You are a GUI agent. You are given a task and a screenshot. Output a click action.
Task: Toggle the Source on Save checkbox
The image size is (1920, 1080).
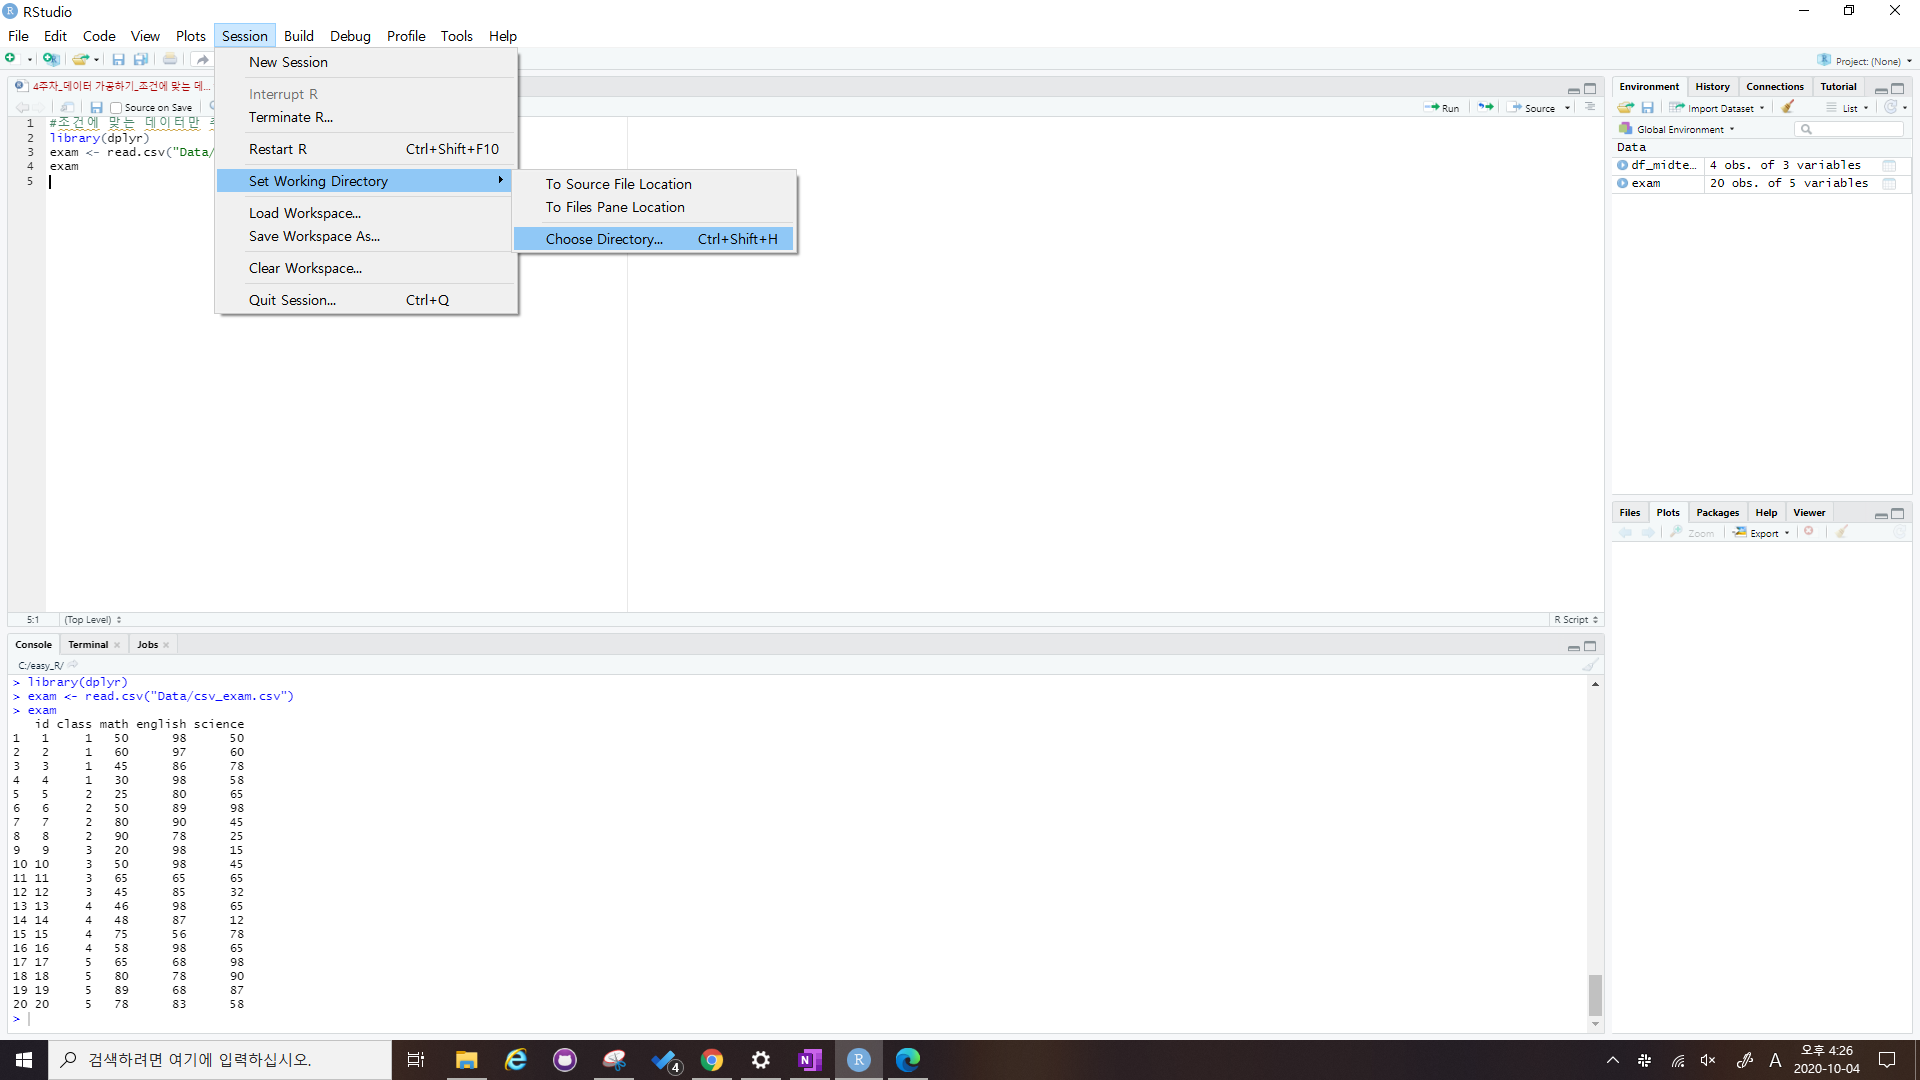tap(116, 108)
